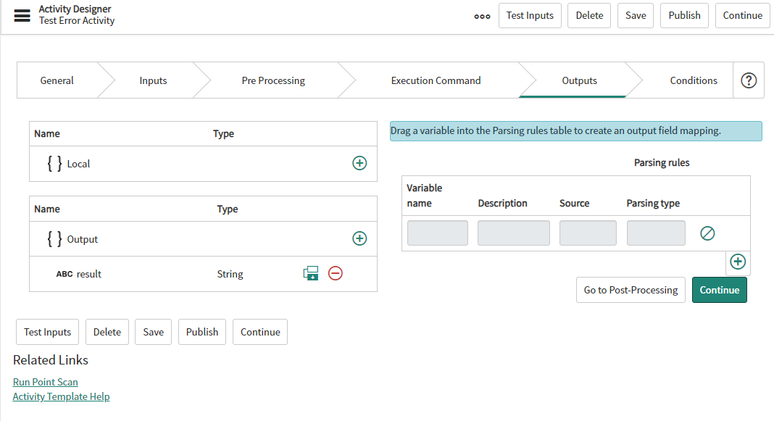Click Save in the top header
This screenshot has height=421, width=774.
[x=635, y=16]
